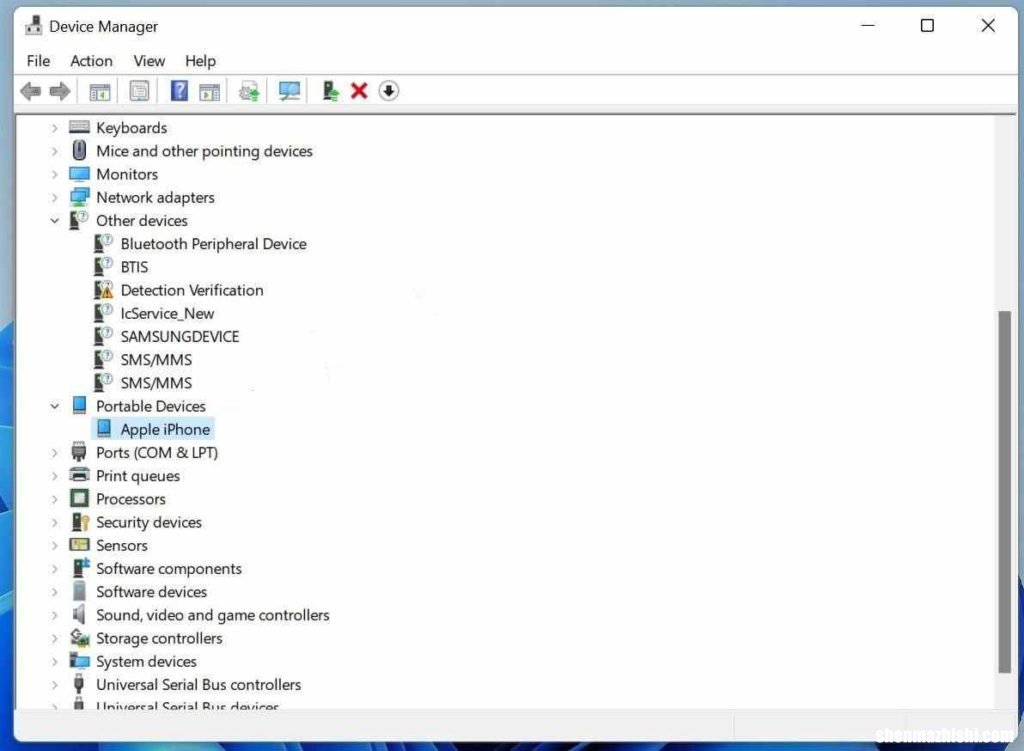Click the printer icon in toolbar
Screen dimensions: 1024x751
coord(249,91)
